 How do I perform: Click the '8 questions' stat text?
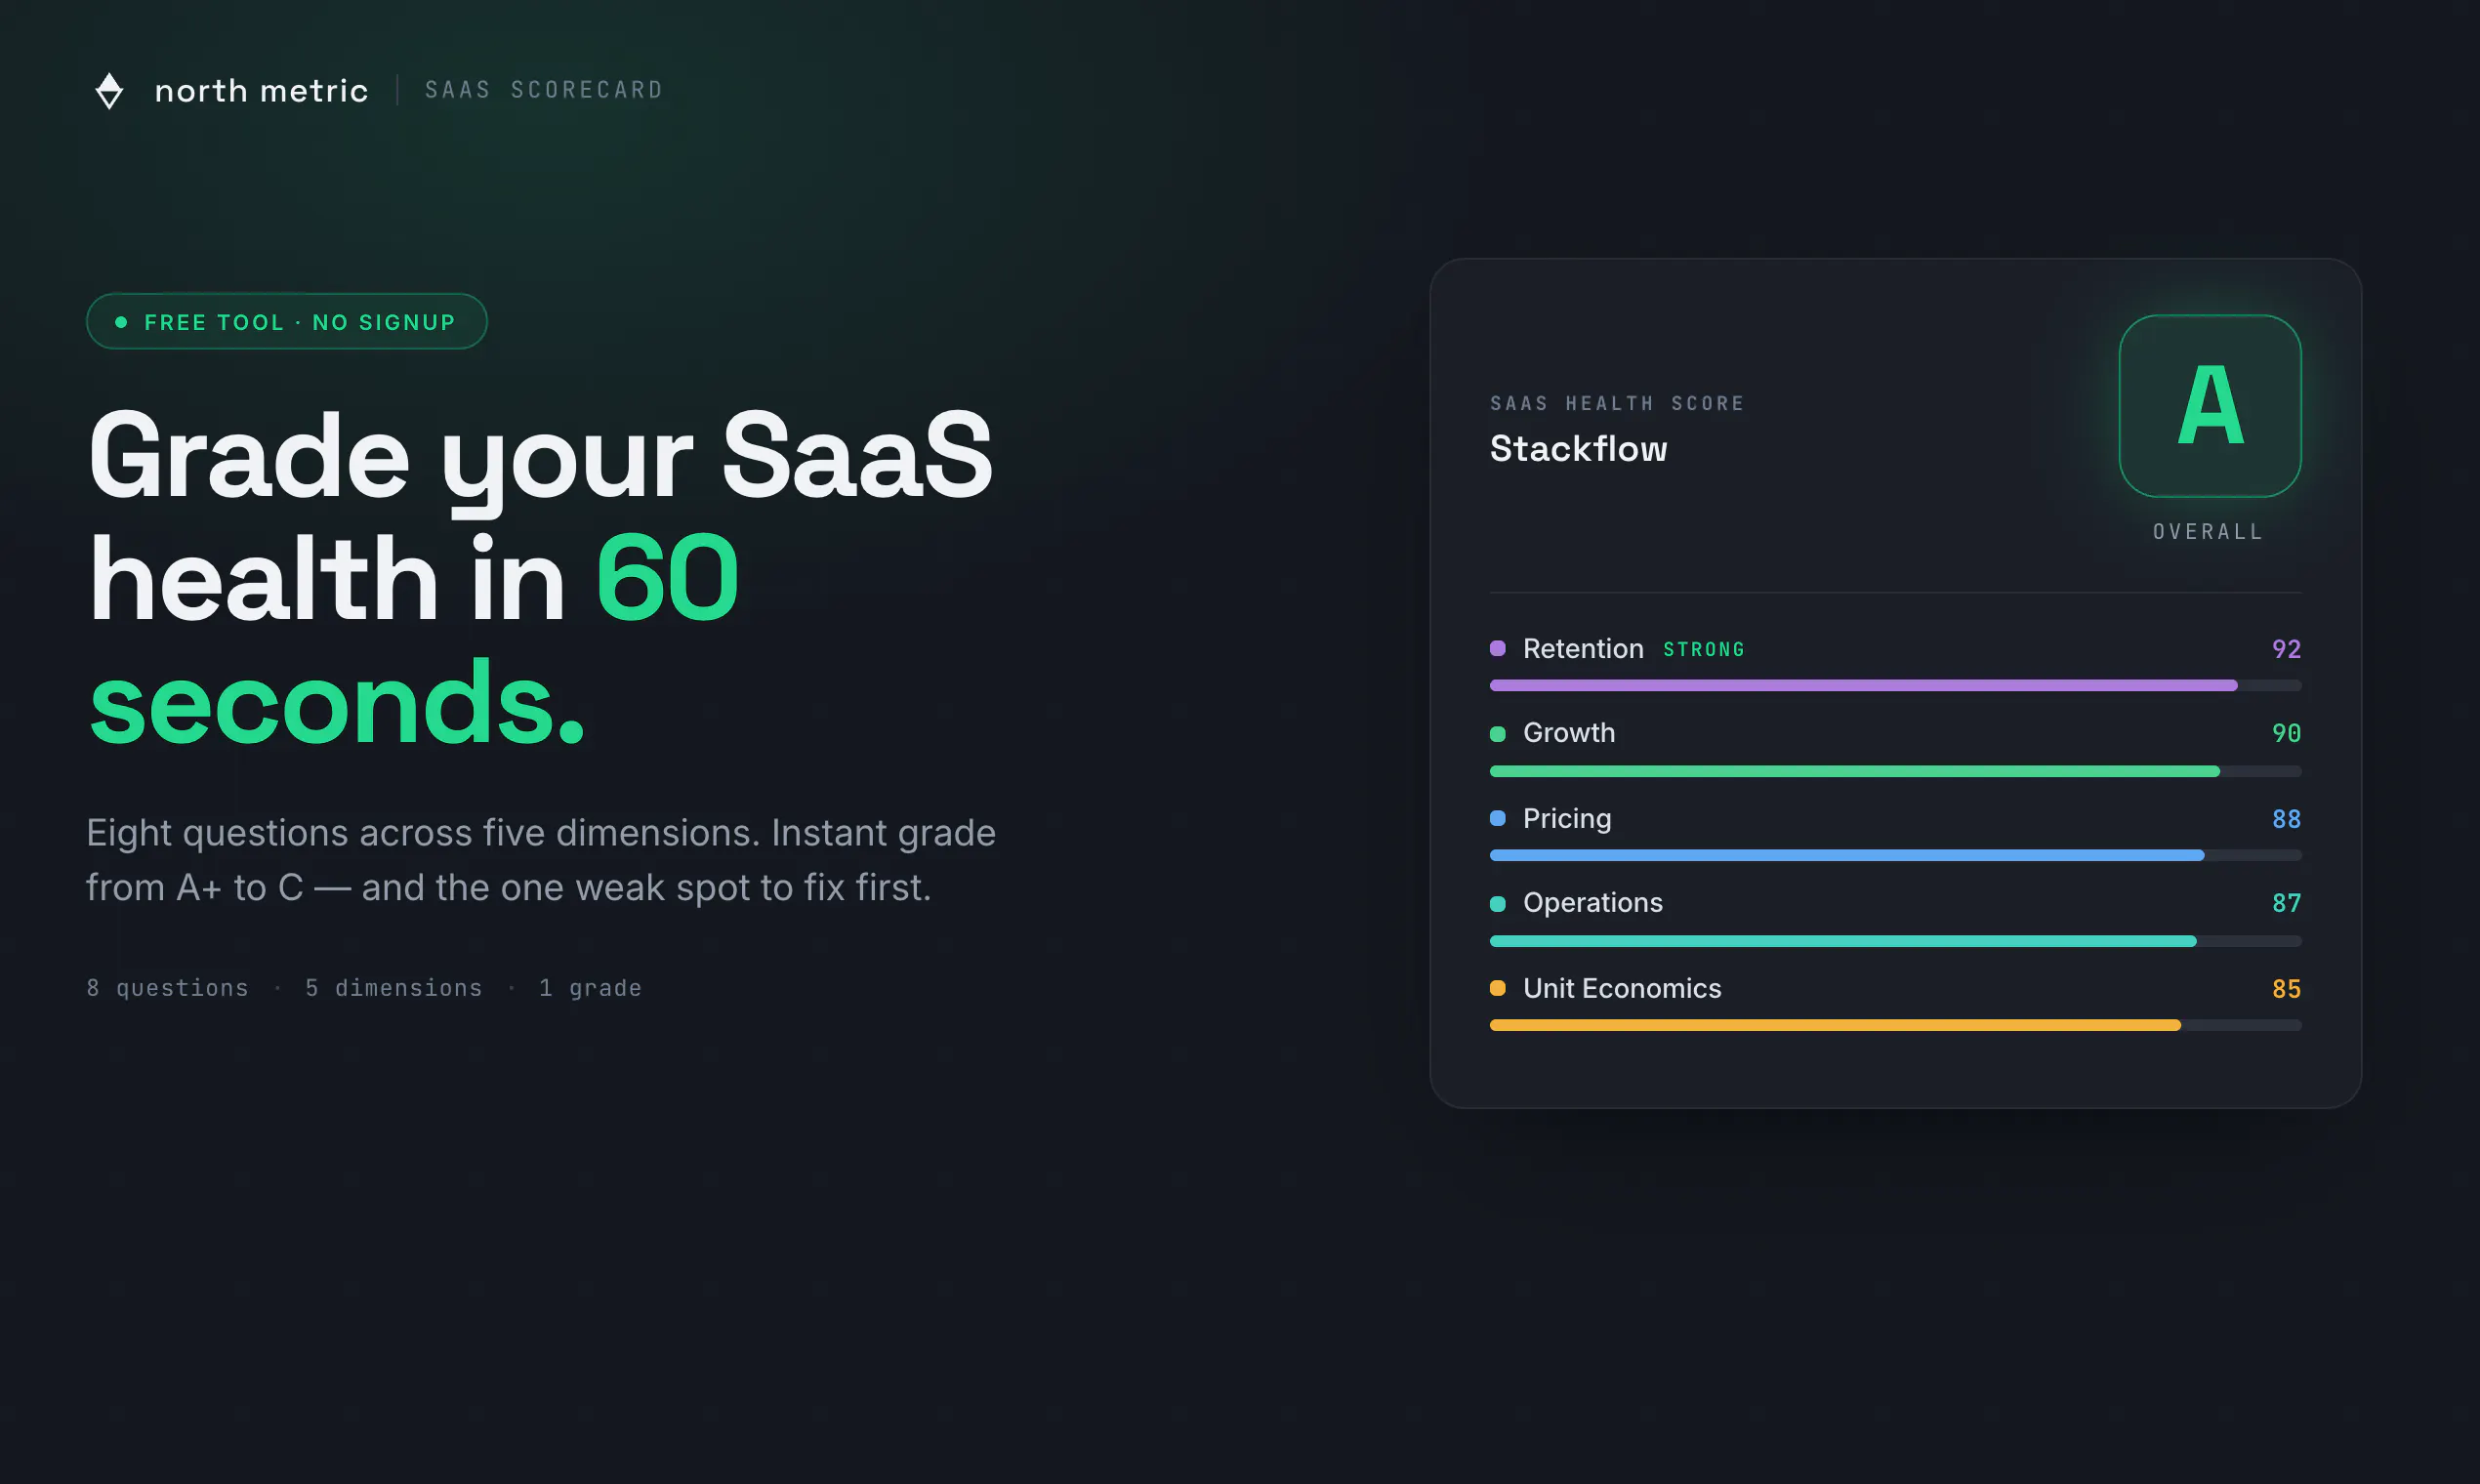[x=167, y=988]
